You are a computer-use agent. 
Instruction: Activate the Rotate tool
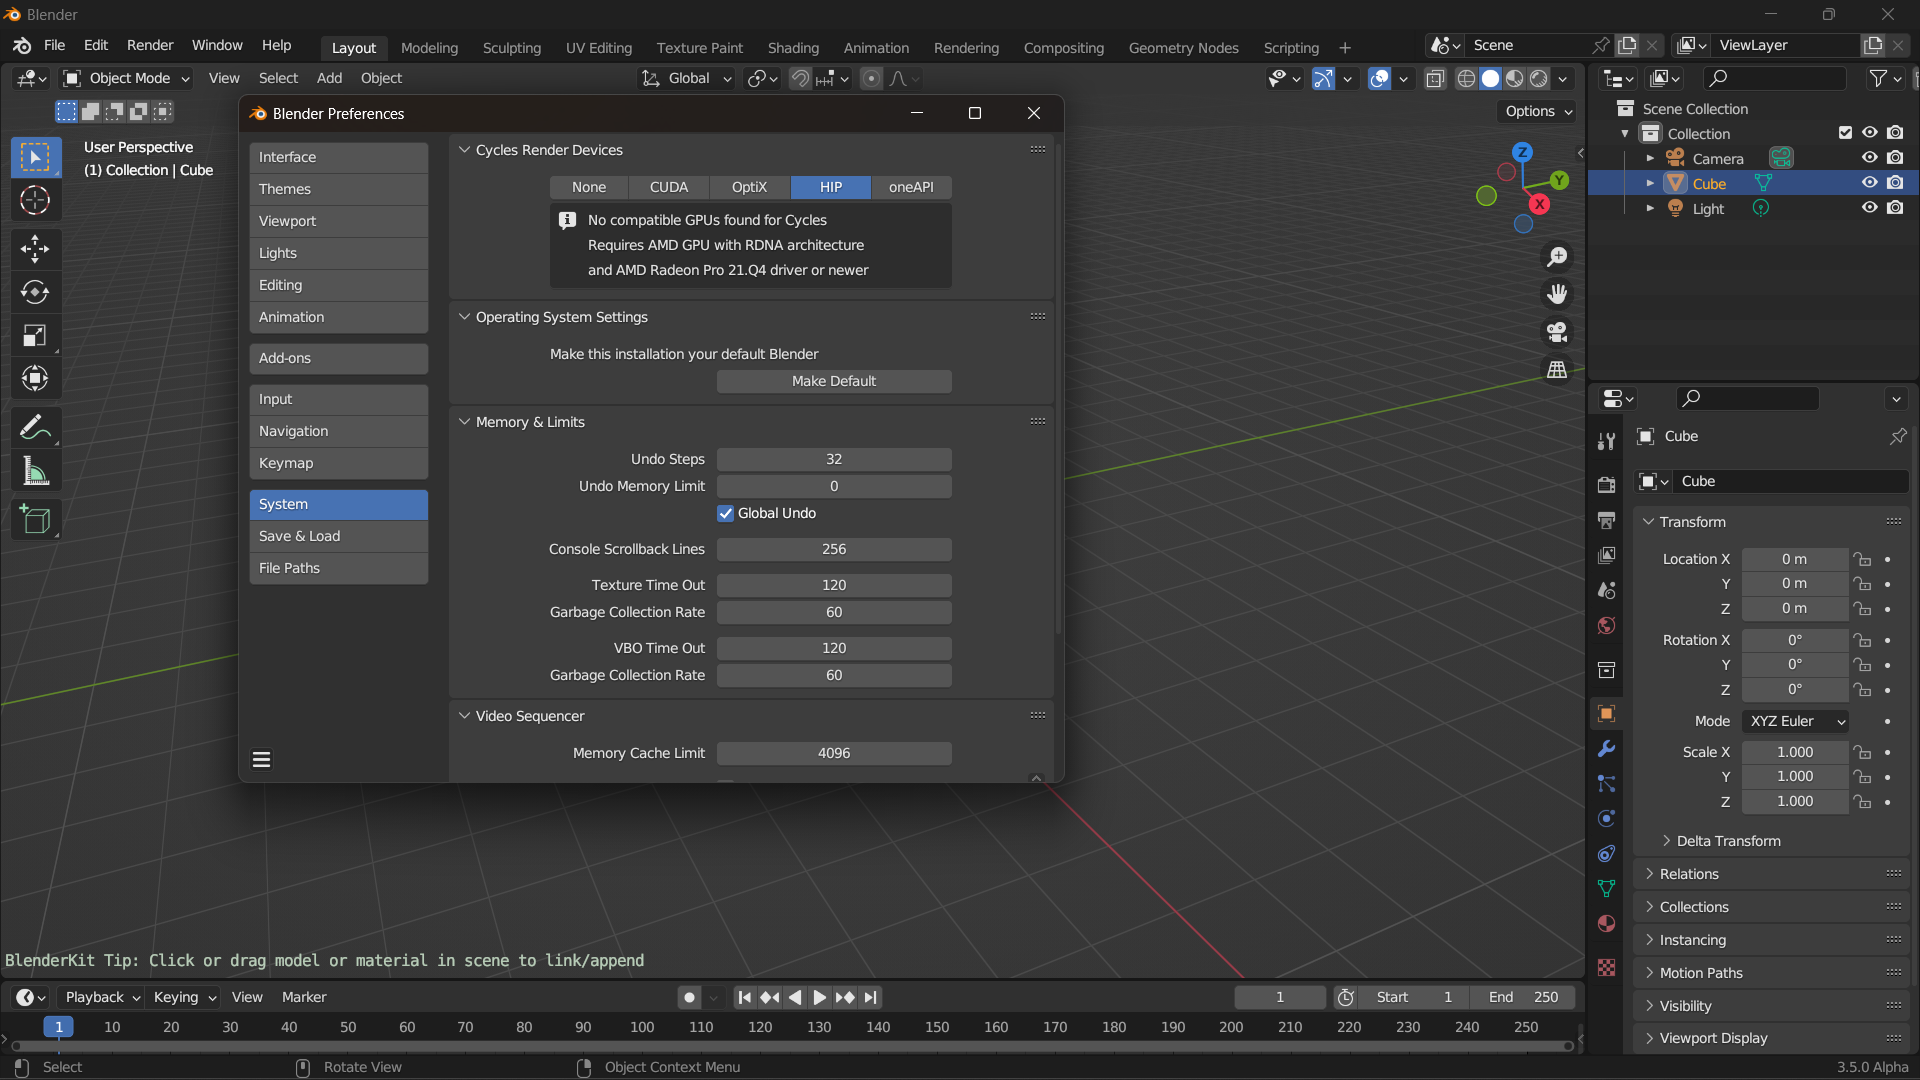35,291
